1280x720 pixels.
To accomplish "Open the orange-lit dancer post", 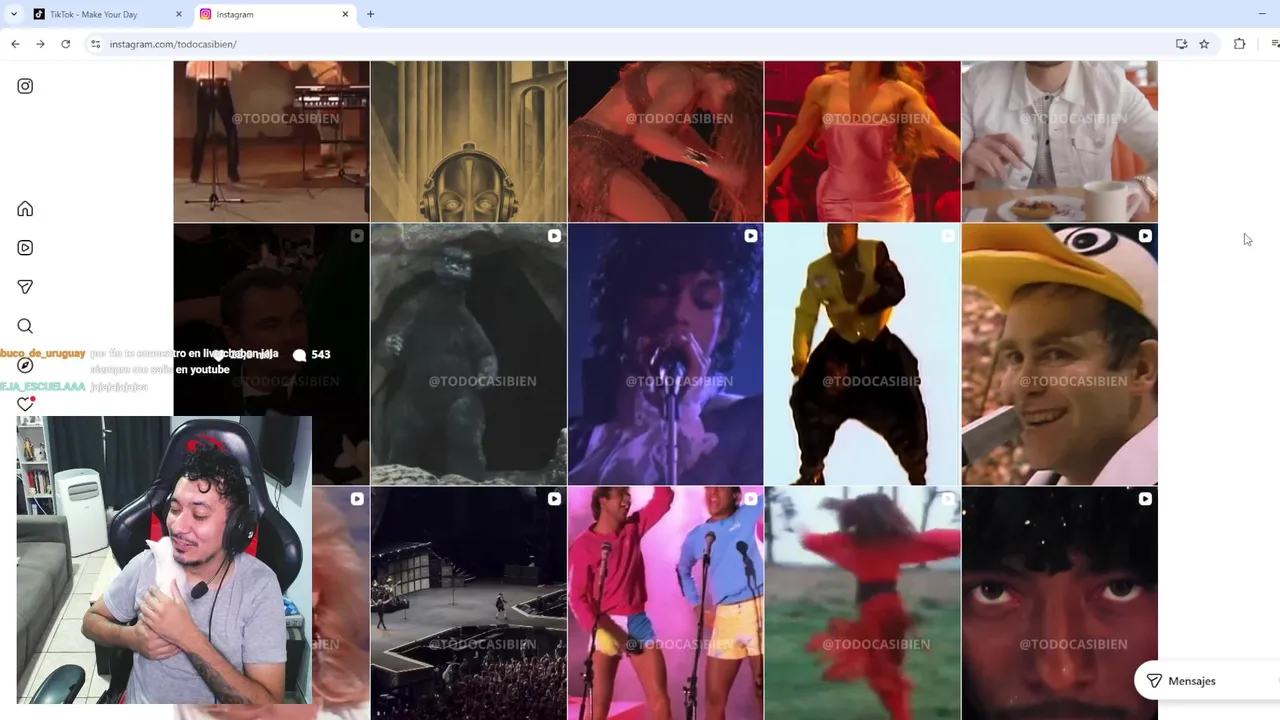I will (665, 141).
